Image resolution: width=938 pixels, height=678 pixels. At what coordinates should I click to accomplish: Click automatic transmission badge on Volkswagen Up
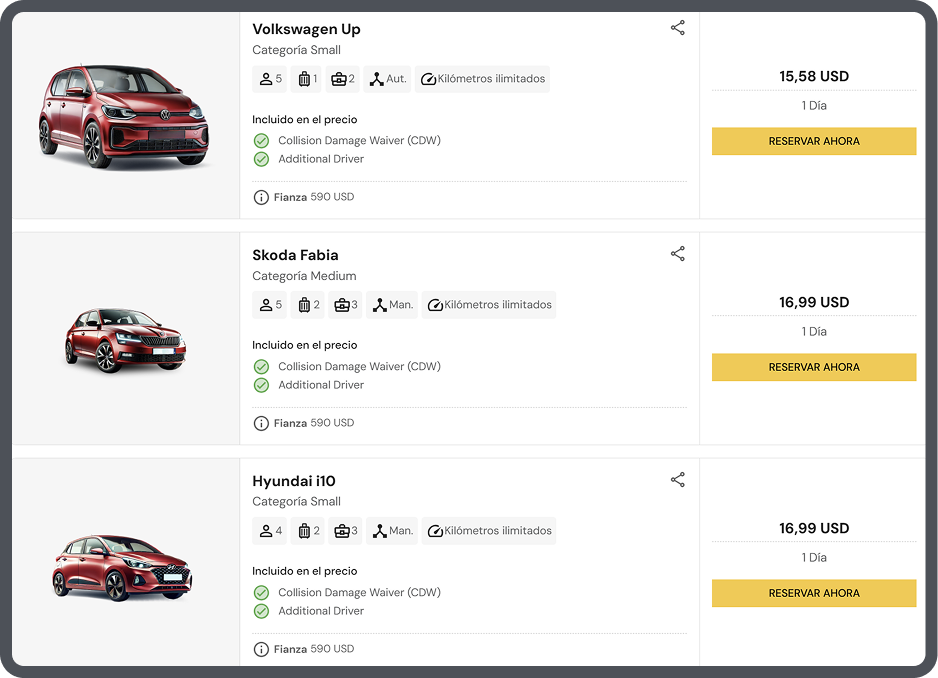pos(387,79)
